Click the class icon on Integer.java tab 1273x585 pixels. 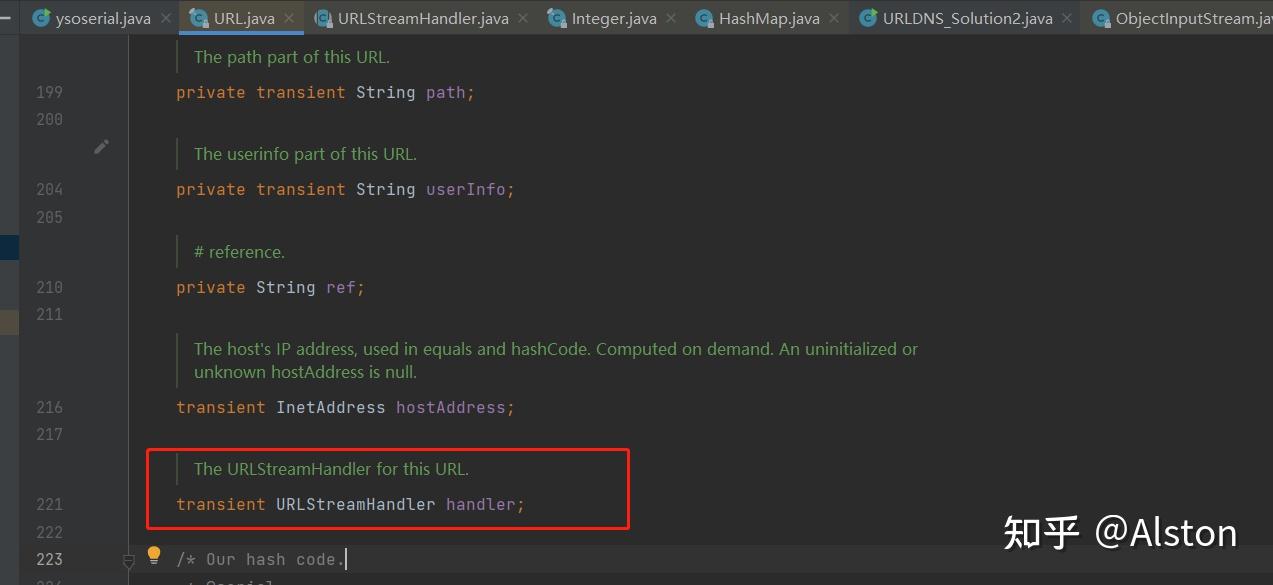tap(557, 18)
